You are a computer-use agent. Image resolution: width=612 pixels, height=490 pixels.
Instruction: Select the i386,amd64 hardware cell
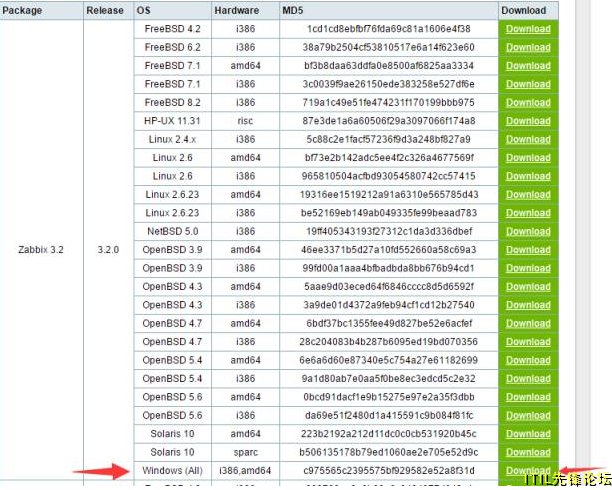(x=246, y=470)
